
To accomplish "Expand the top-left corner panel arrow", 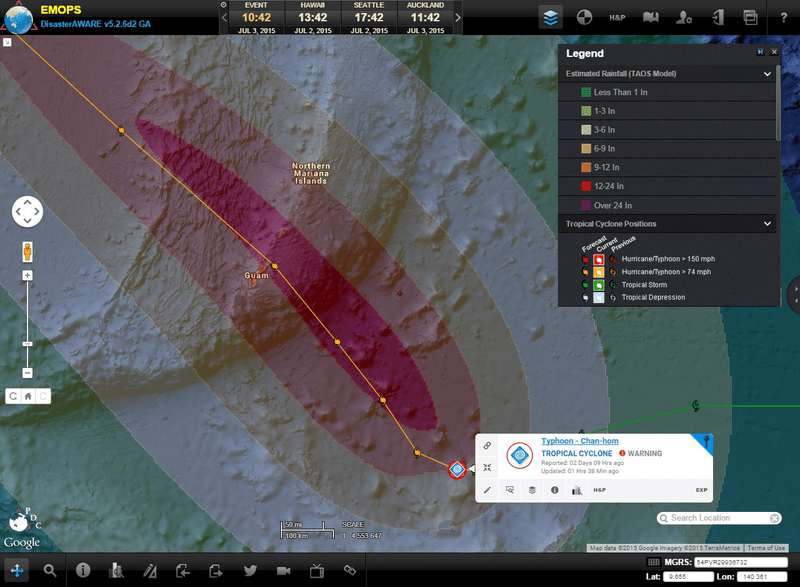I will point(7,42).
